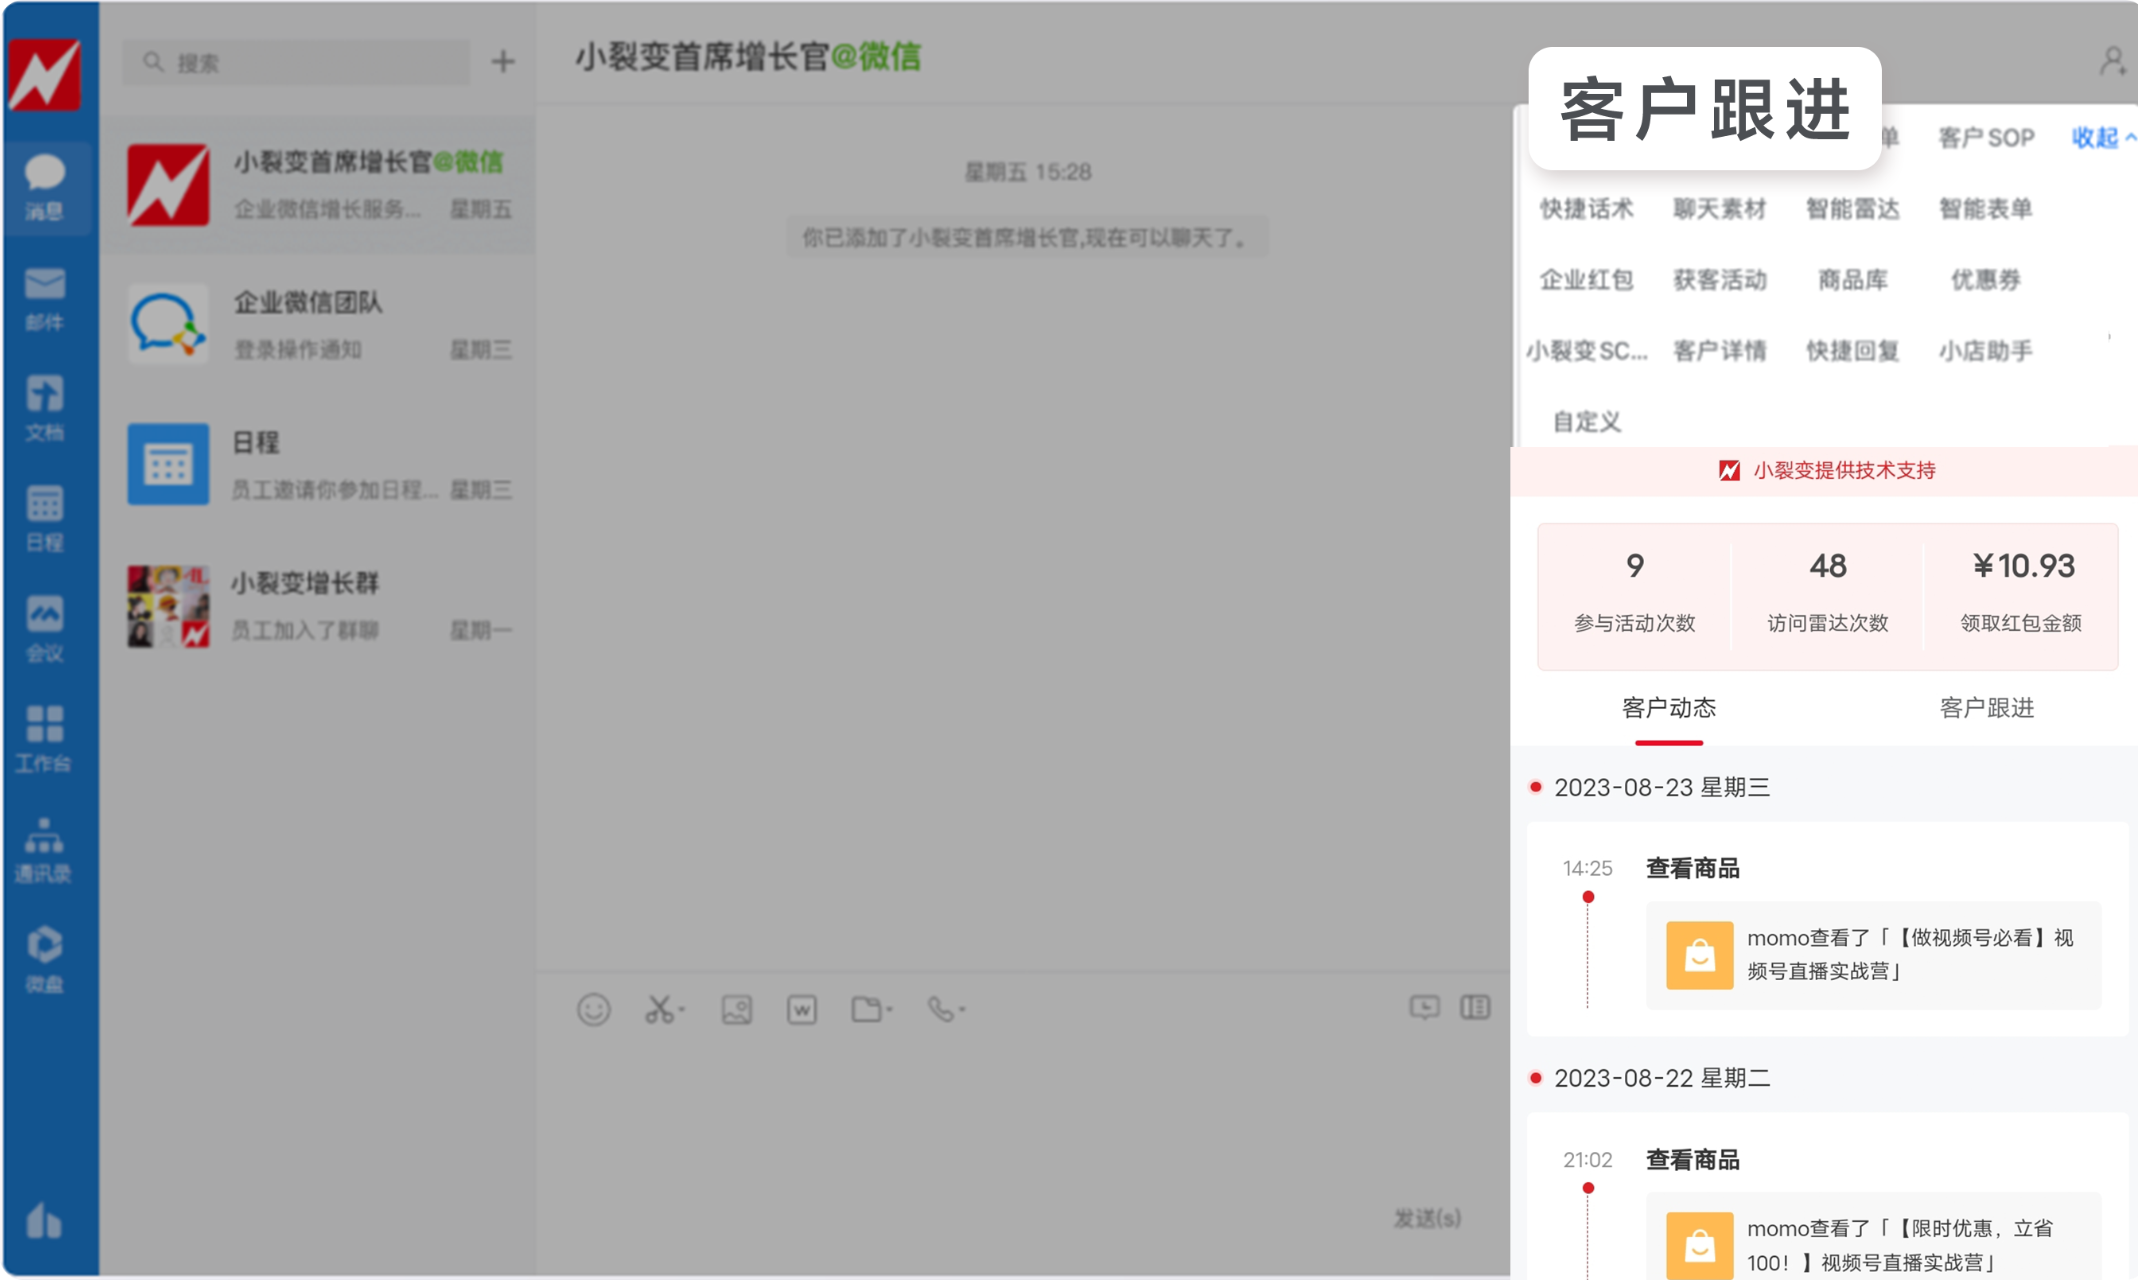The height and width of the screenshot is (1280, 2138).
Task: Open 获客活动 in the side panel
Action: coord(1719,280)
